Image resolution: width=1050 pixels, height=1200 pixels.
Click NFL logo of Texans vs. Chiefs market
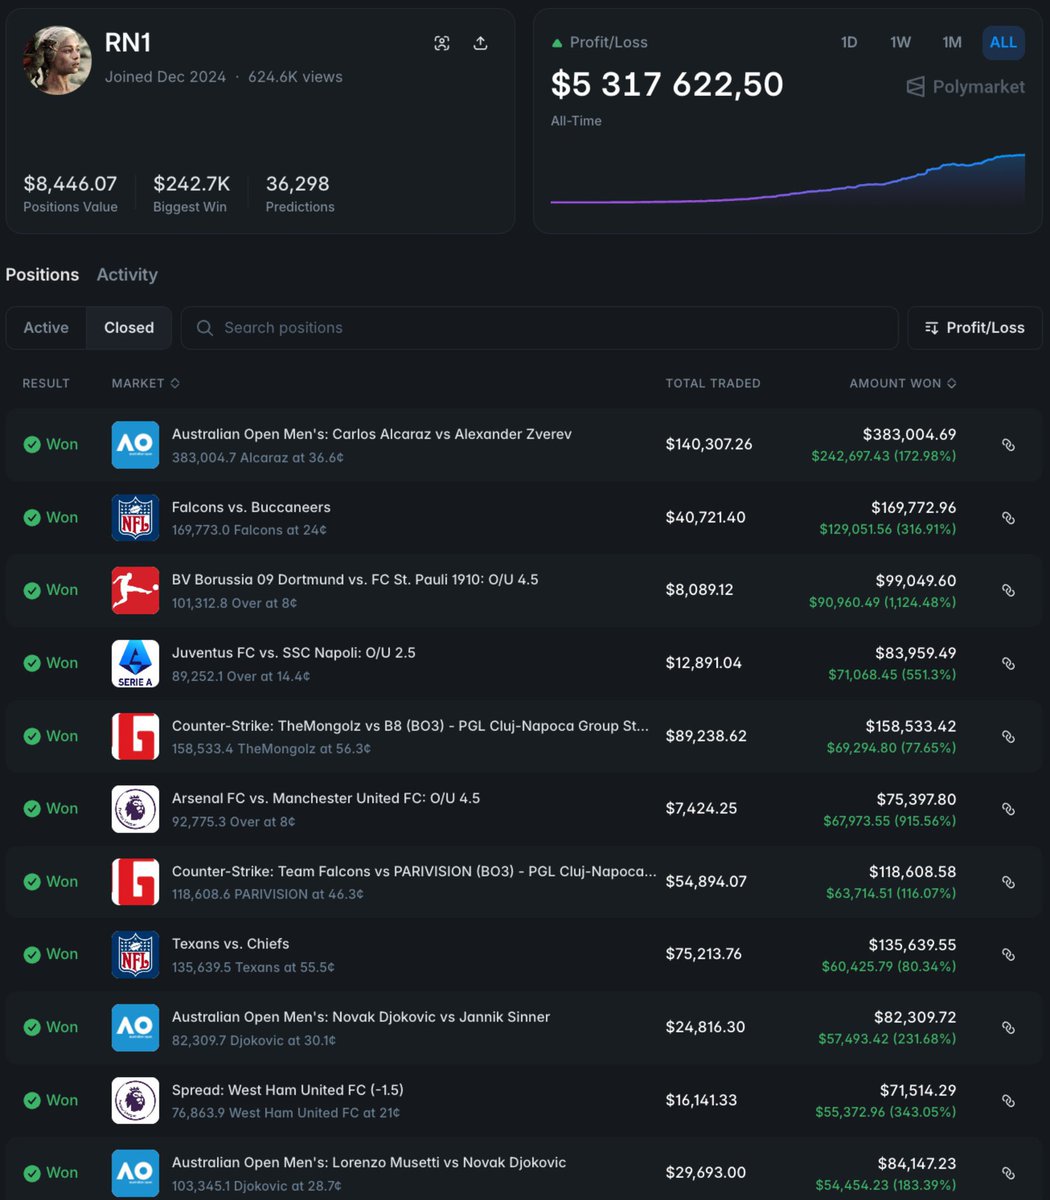tap(135, 954)
